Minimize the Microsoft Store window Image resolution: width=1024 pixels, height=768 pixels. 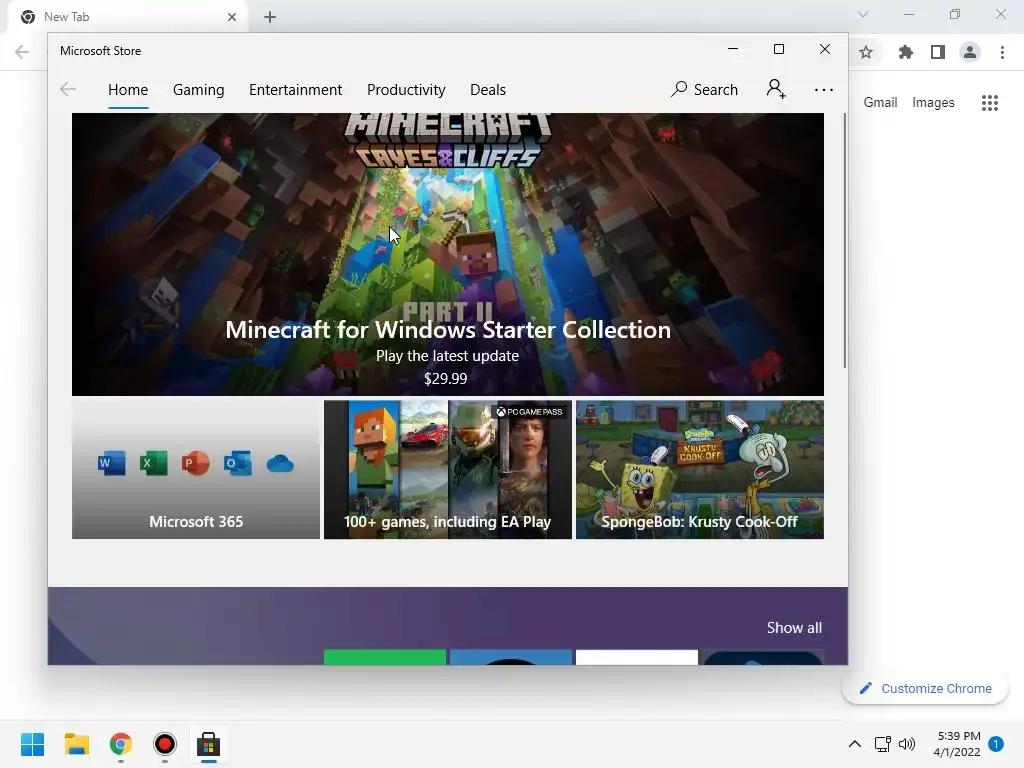pos(733,49)
